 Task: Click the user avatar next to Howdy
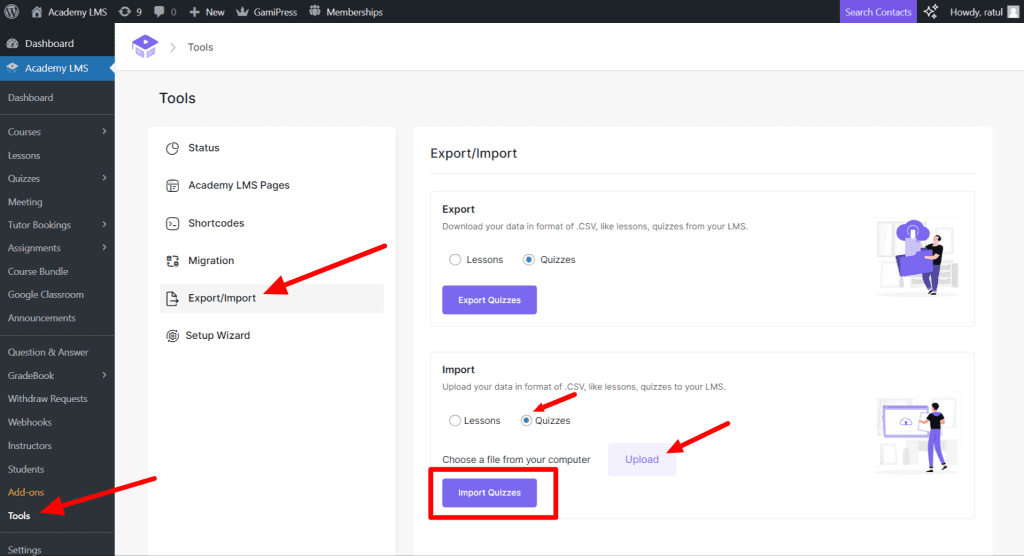(1014, 12)
